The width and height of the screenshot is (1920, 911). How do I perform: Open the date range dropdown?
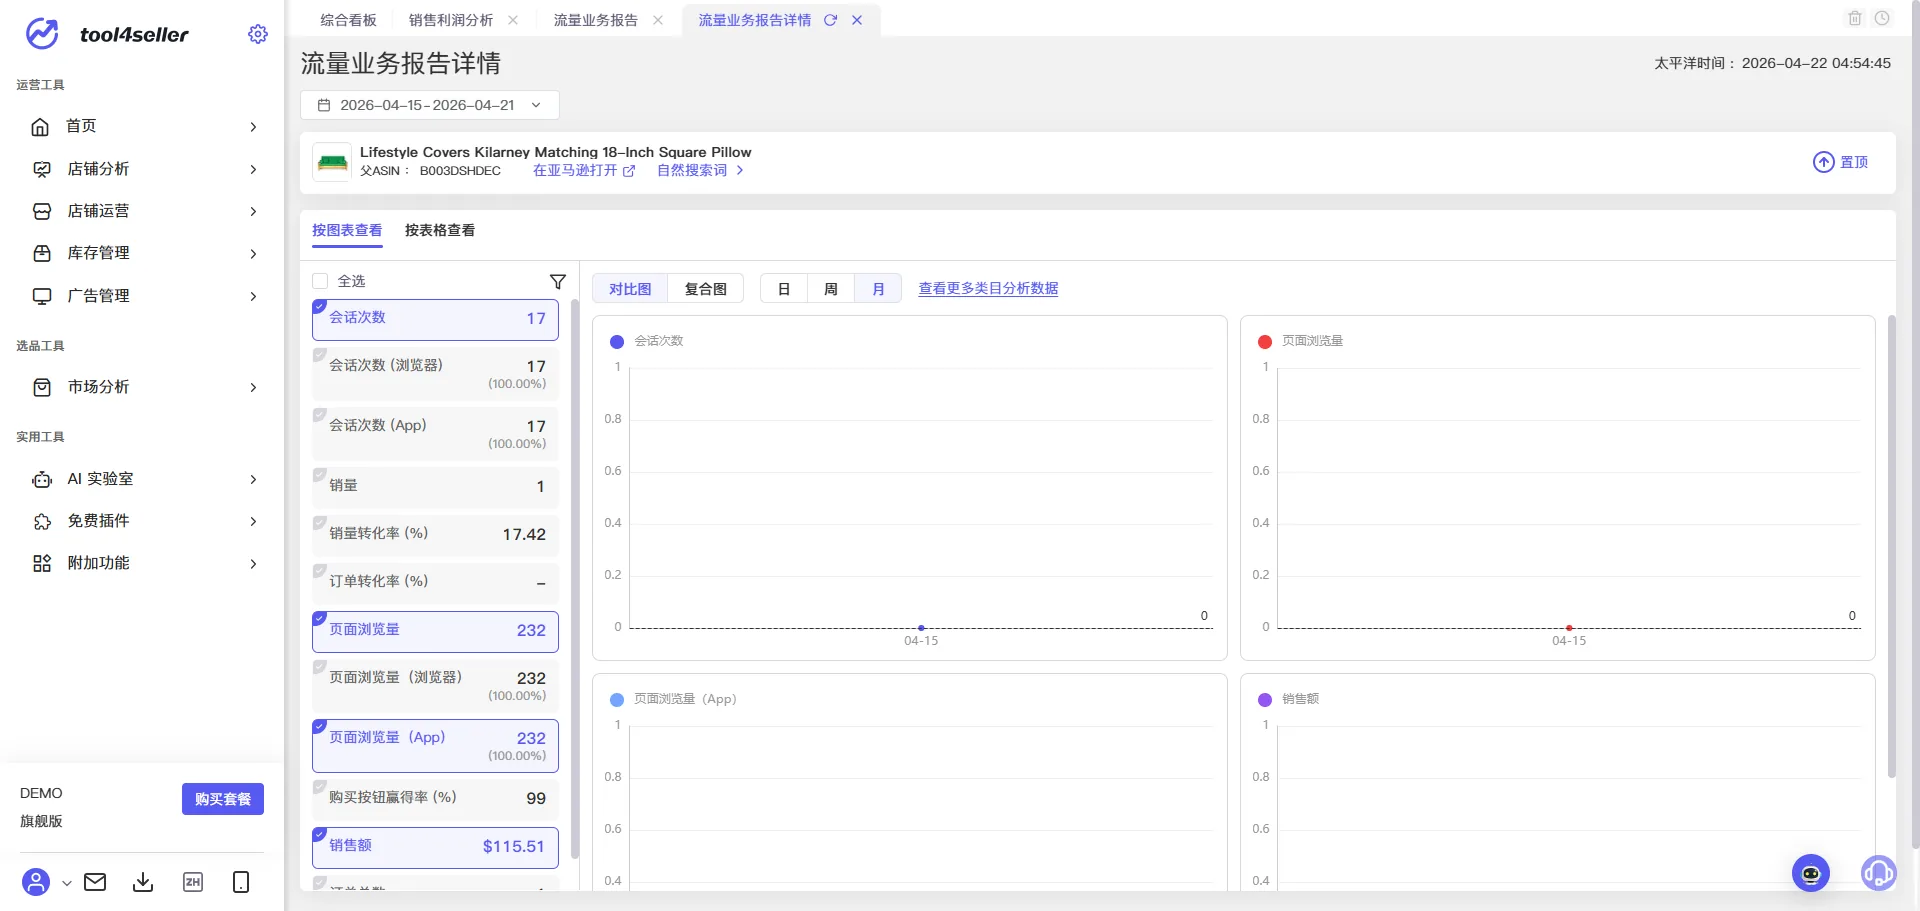pos(430,105)
